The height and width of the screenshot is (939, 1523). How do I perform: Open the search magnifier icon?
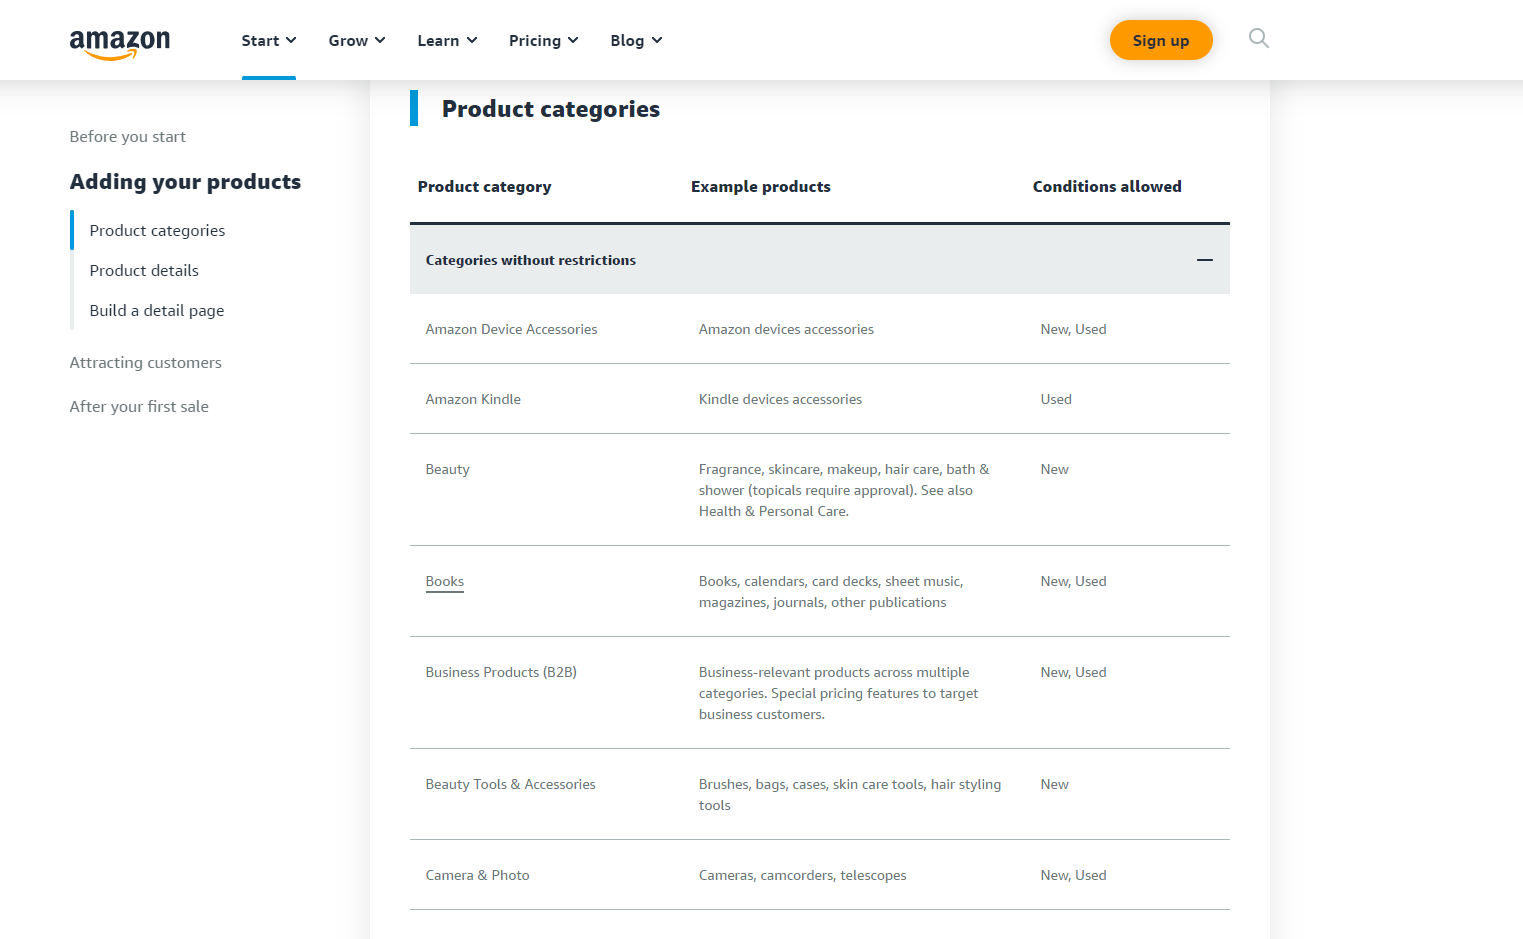point(1258,39)
